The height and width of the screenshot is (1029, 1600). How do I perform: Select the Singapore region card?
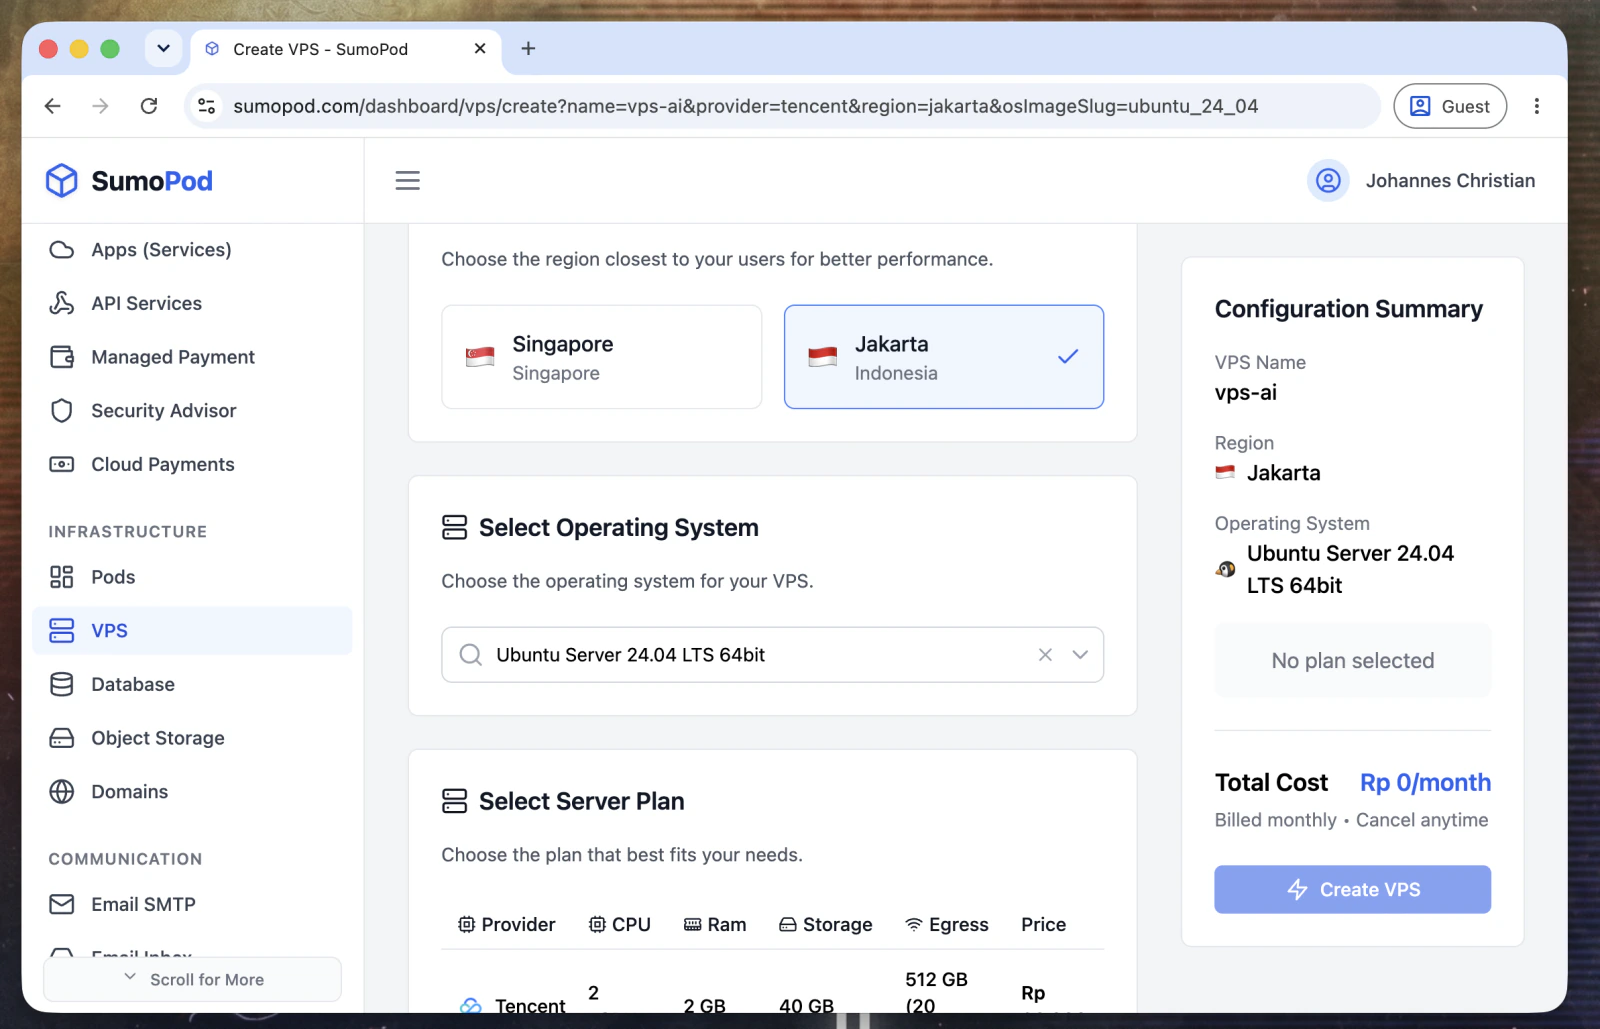(x=602, y=357)
